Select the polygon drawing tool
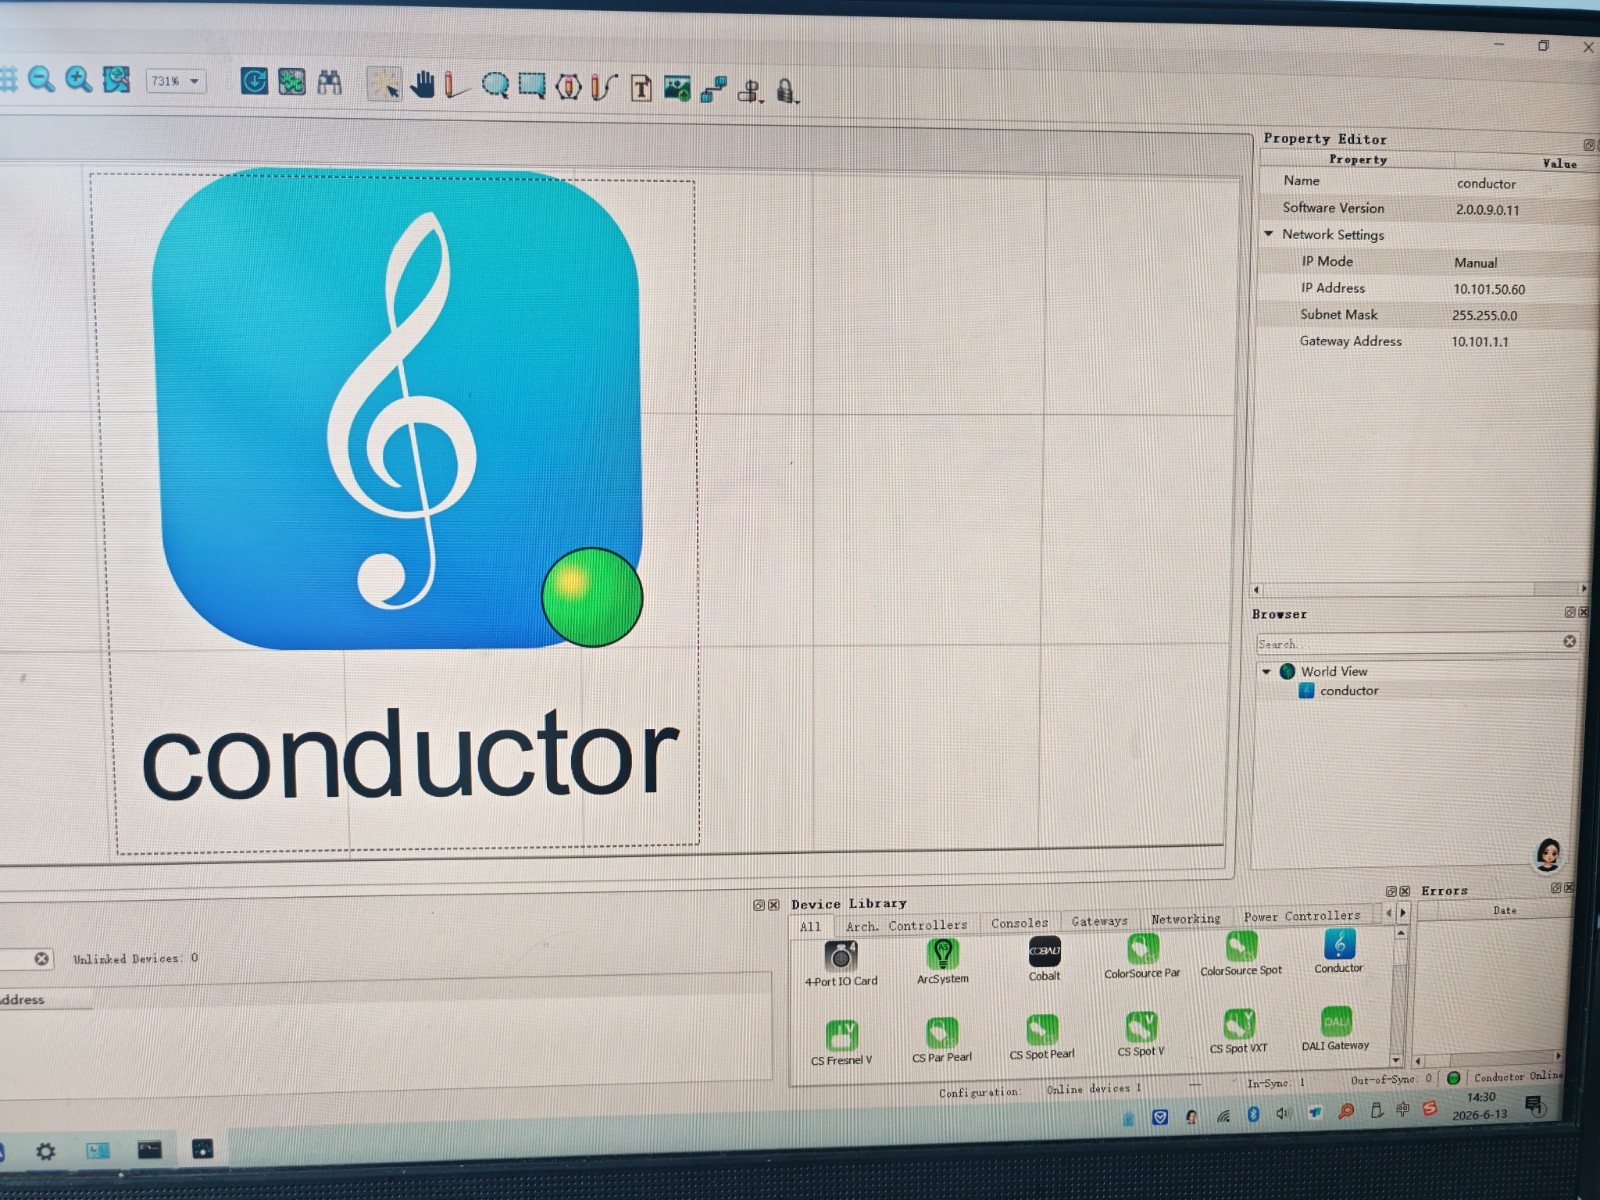The height and width of the screenshot is (1200, 1600). coord(568,87)
